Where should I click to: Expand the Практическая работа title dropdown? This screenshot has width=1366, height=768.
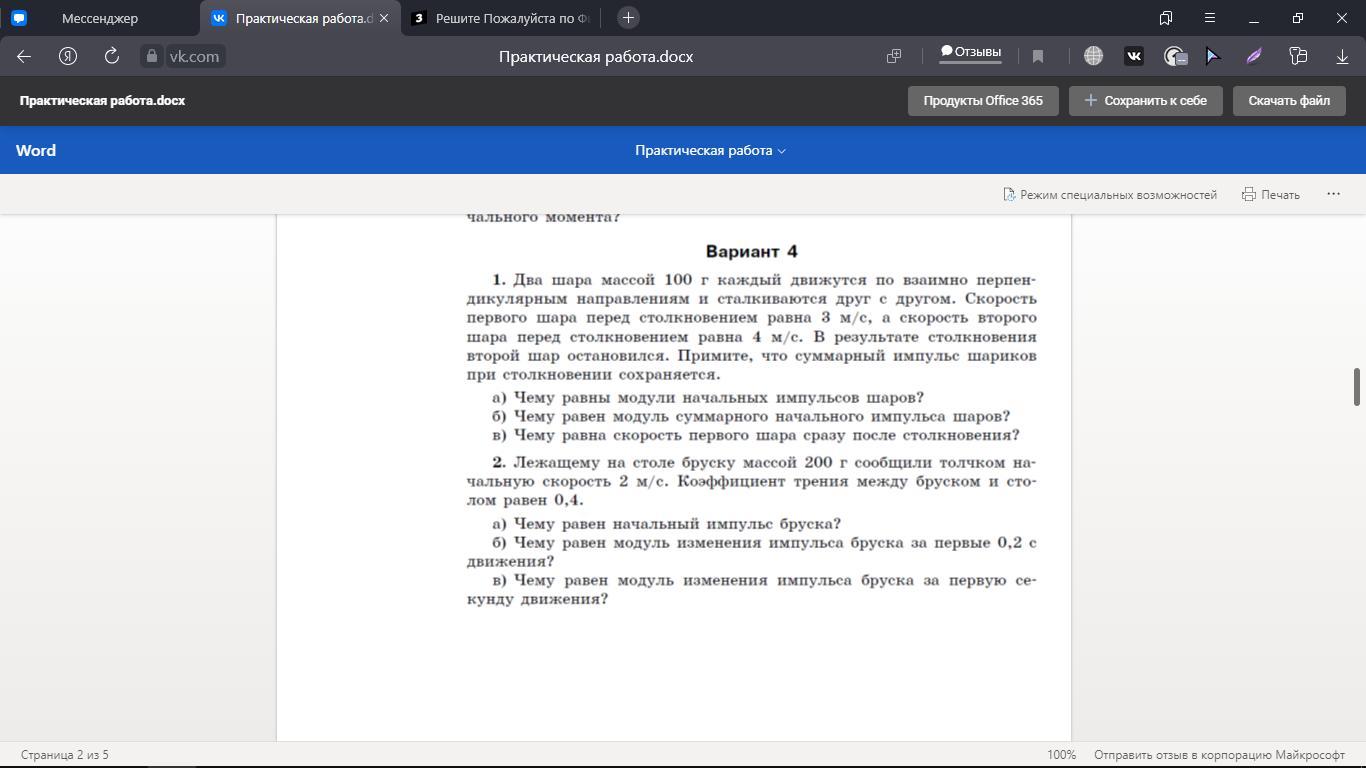coord(710,151)
